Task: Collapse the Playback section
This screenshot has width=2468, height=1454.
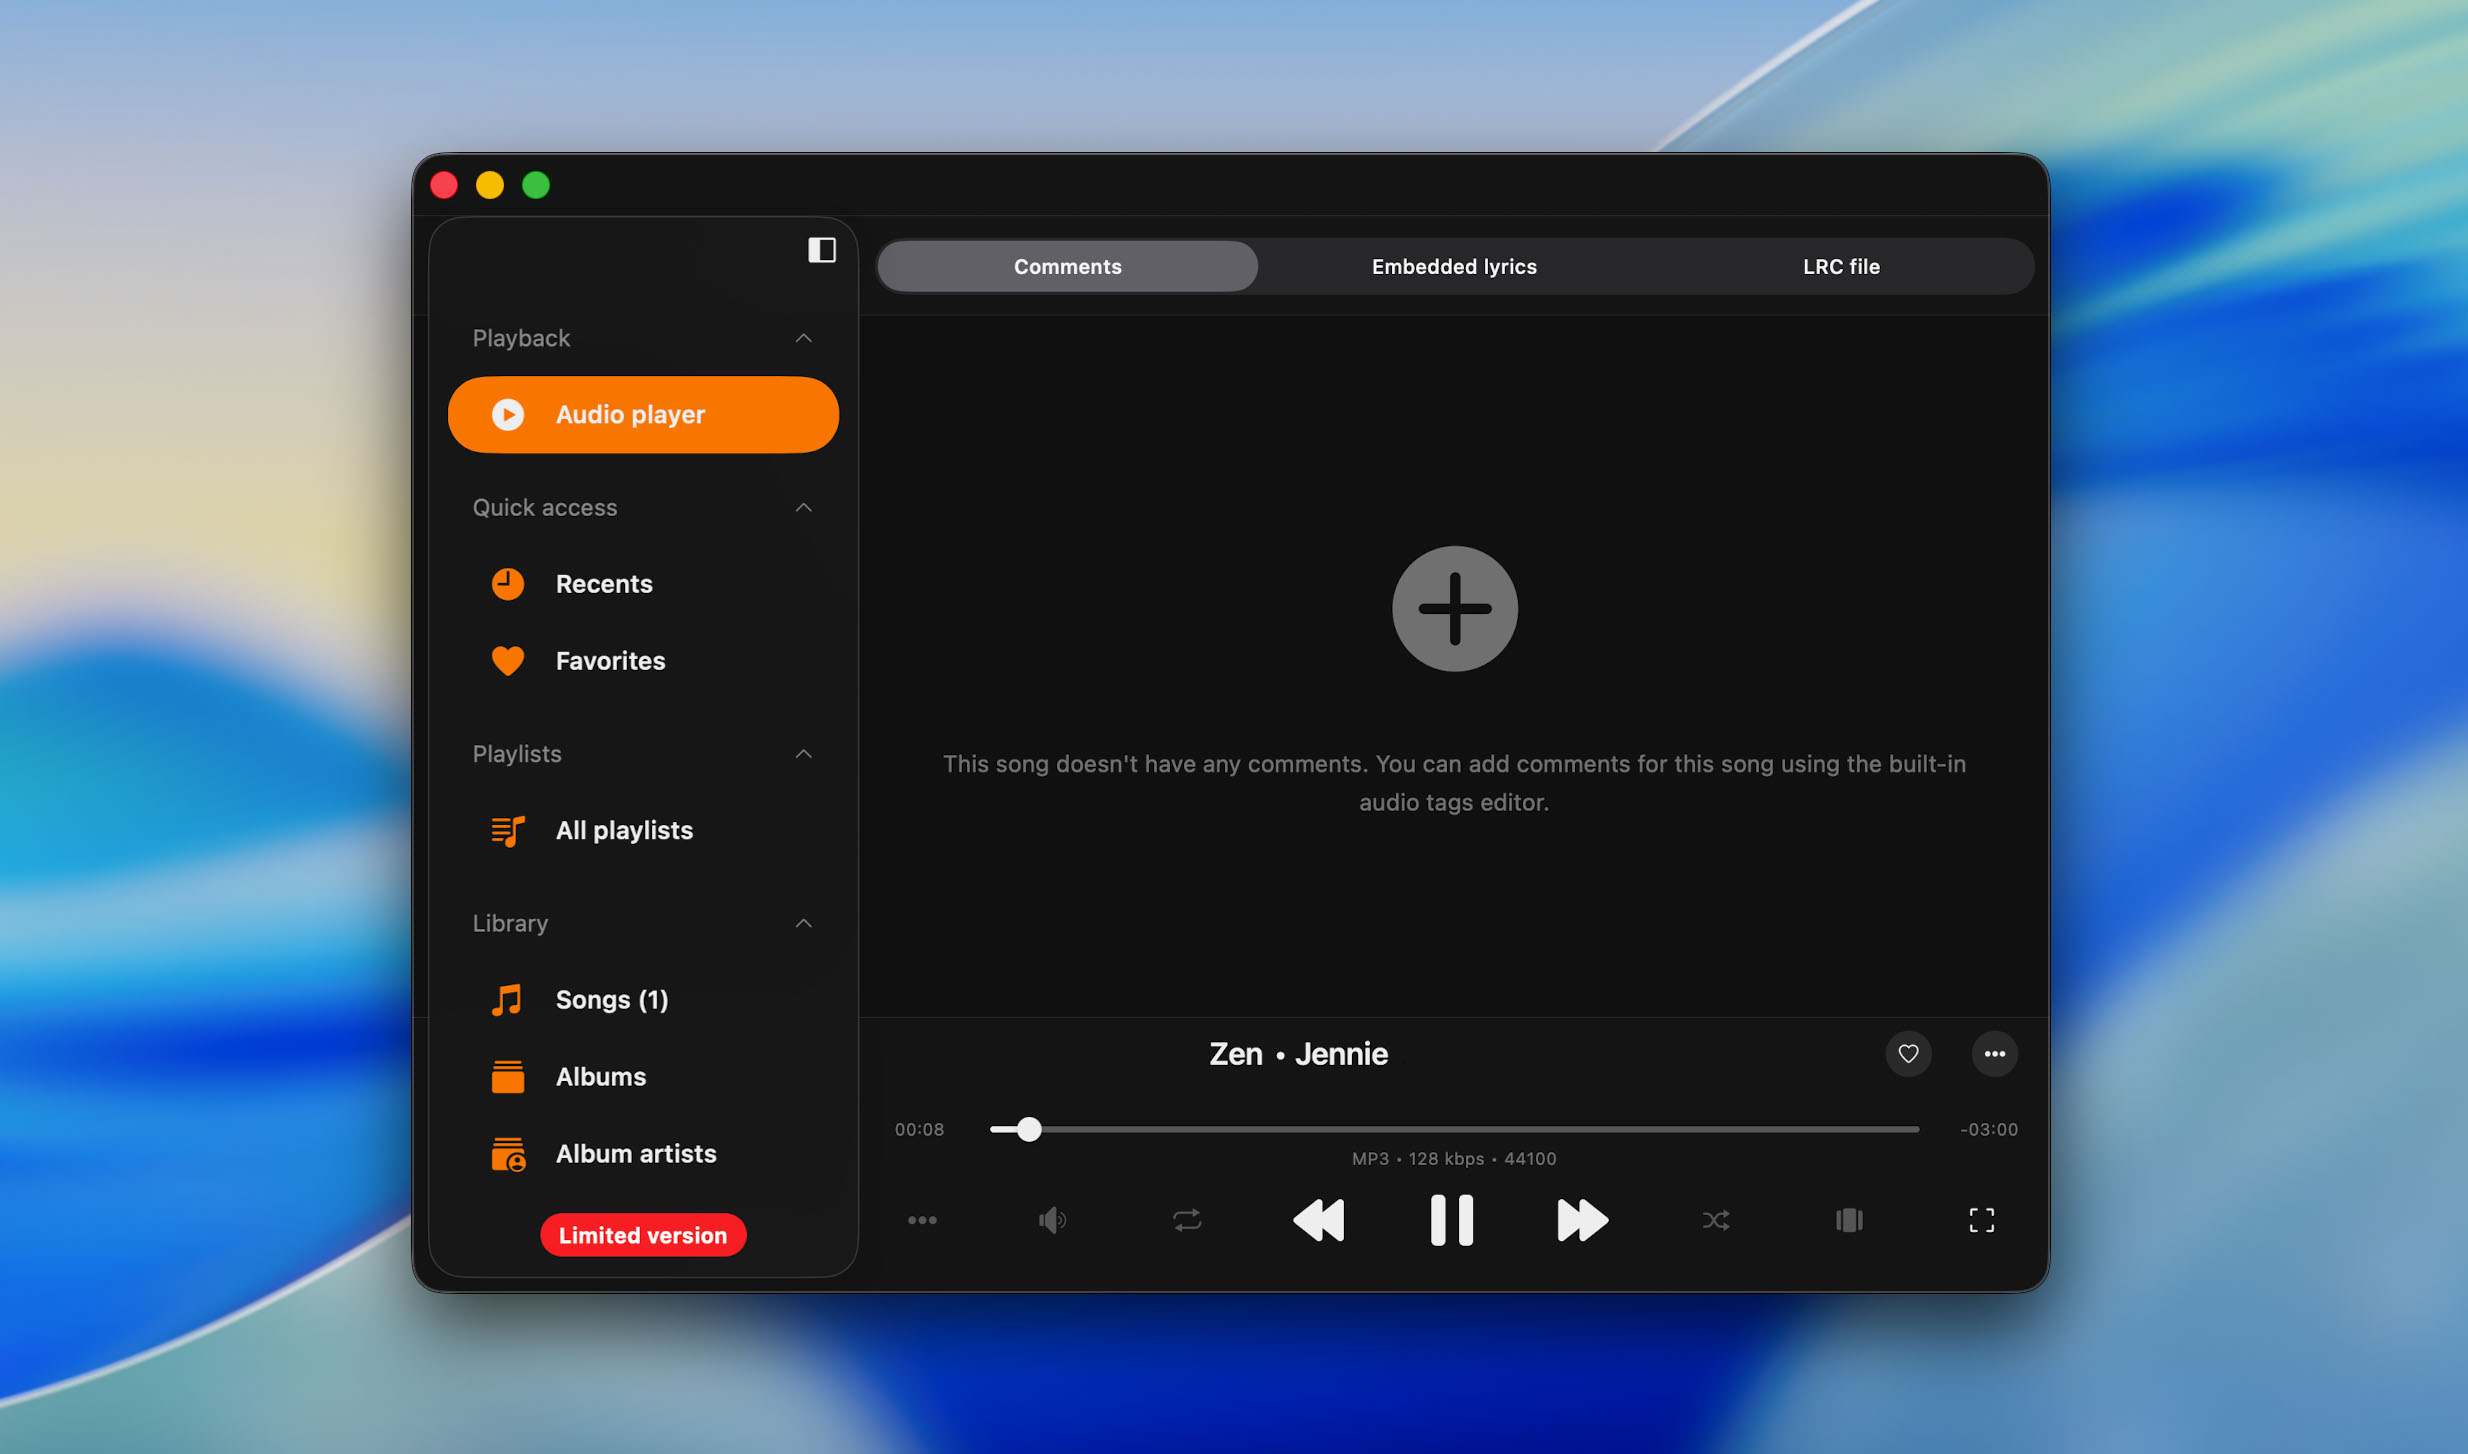Action: click(803, 338)
